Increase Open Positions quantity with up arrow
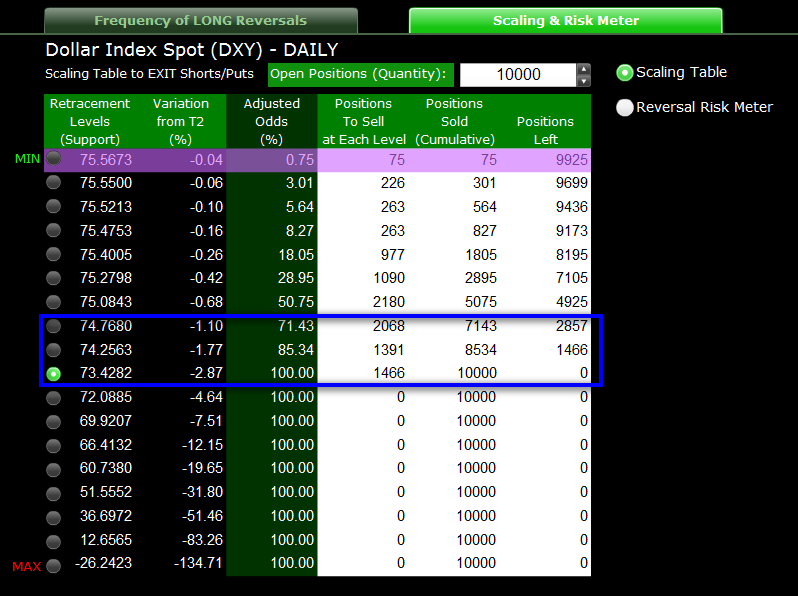The width and height of the screenshot is (798, 596). [x=584, y=69]
